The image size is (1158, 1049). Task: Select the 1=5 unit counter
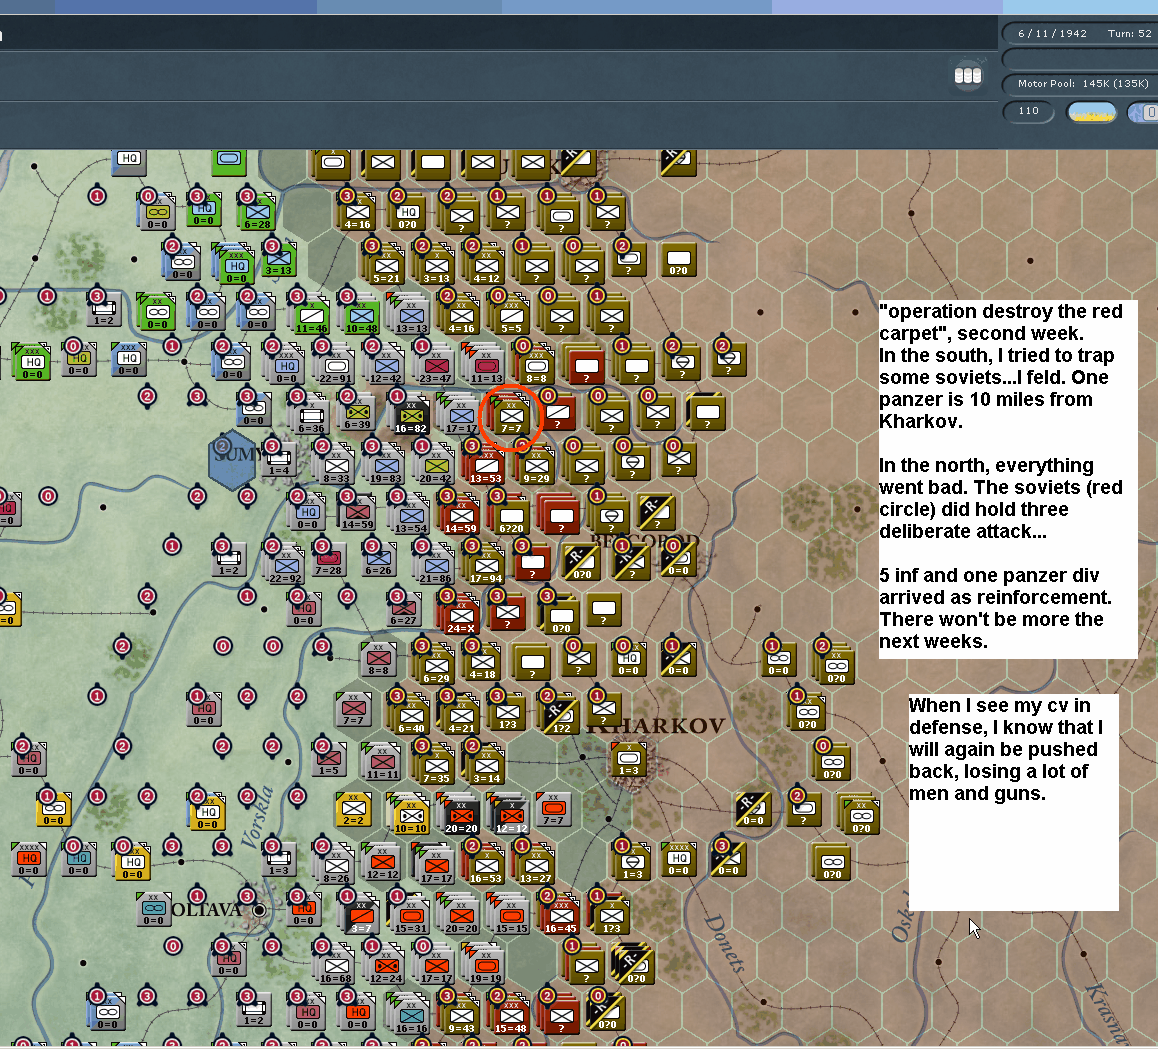point(329,761)
